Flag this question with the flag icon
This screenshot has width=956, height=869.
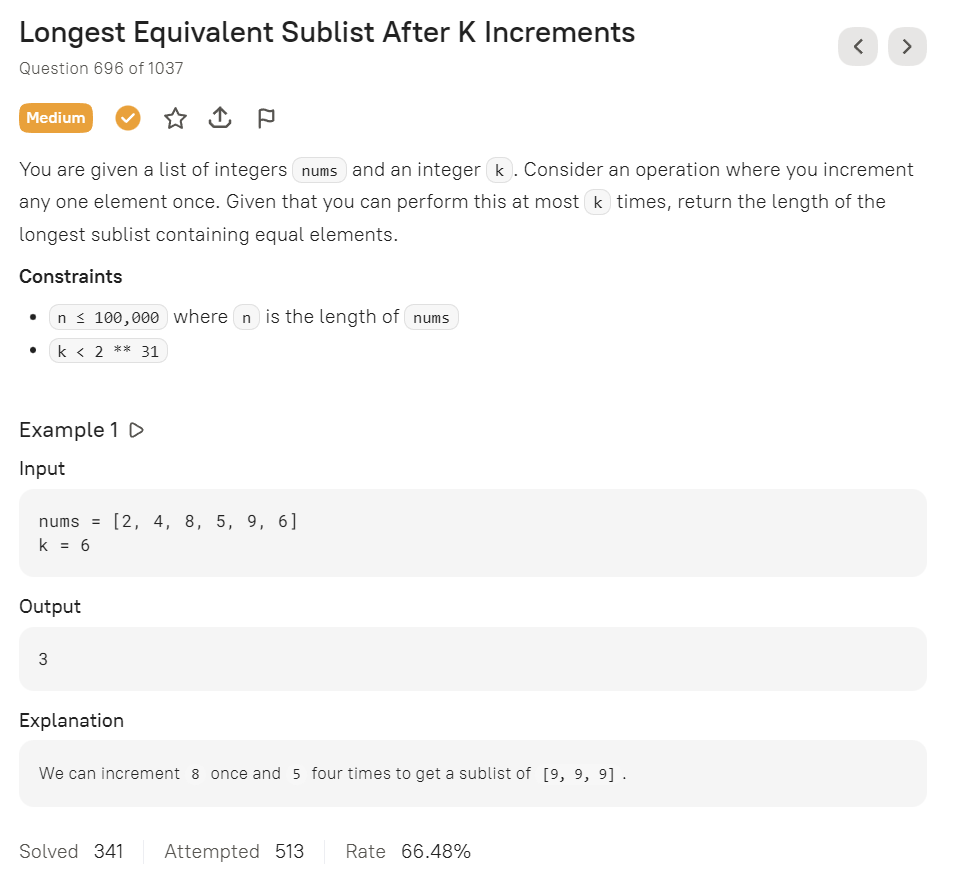click(x=265, y=118)
